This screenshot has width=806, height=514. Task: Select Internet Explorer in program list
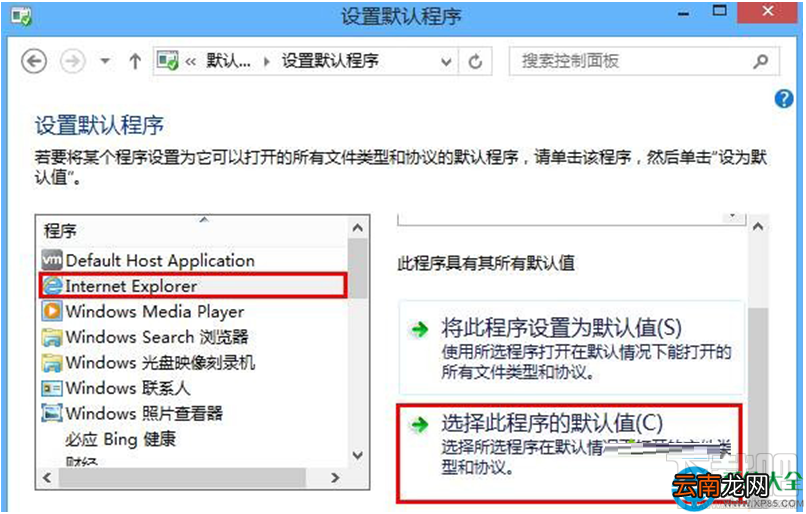193,286
